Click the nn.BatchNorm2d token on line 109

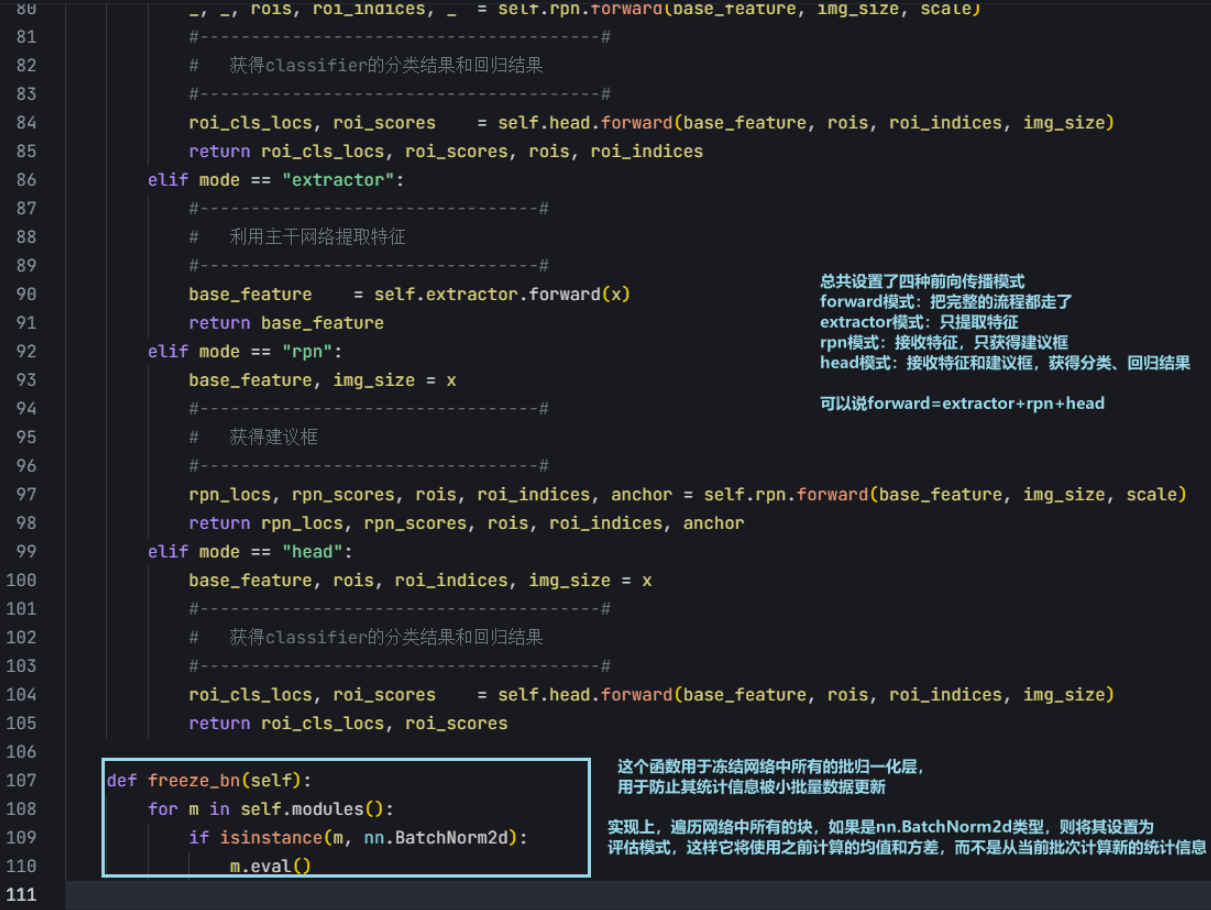point(434,837)
